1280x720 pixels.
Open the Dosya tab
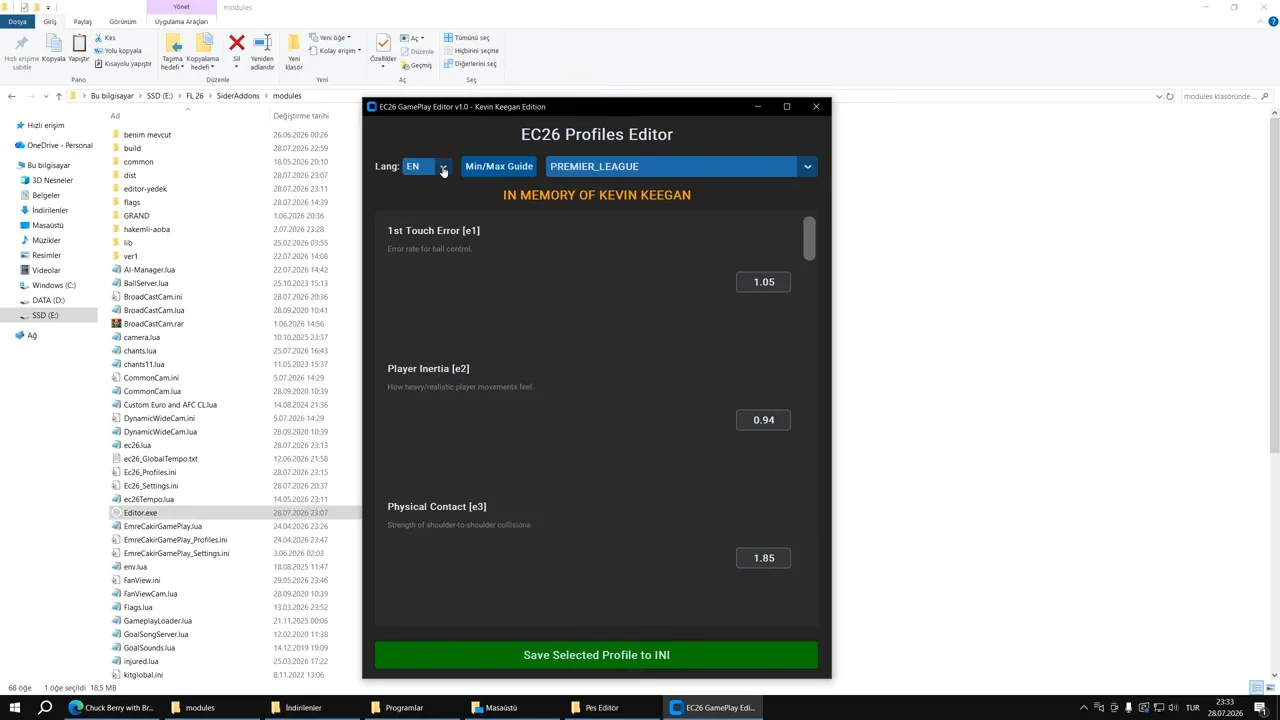18,21
